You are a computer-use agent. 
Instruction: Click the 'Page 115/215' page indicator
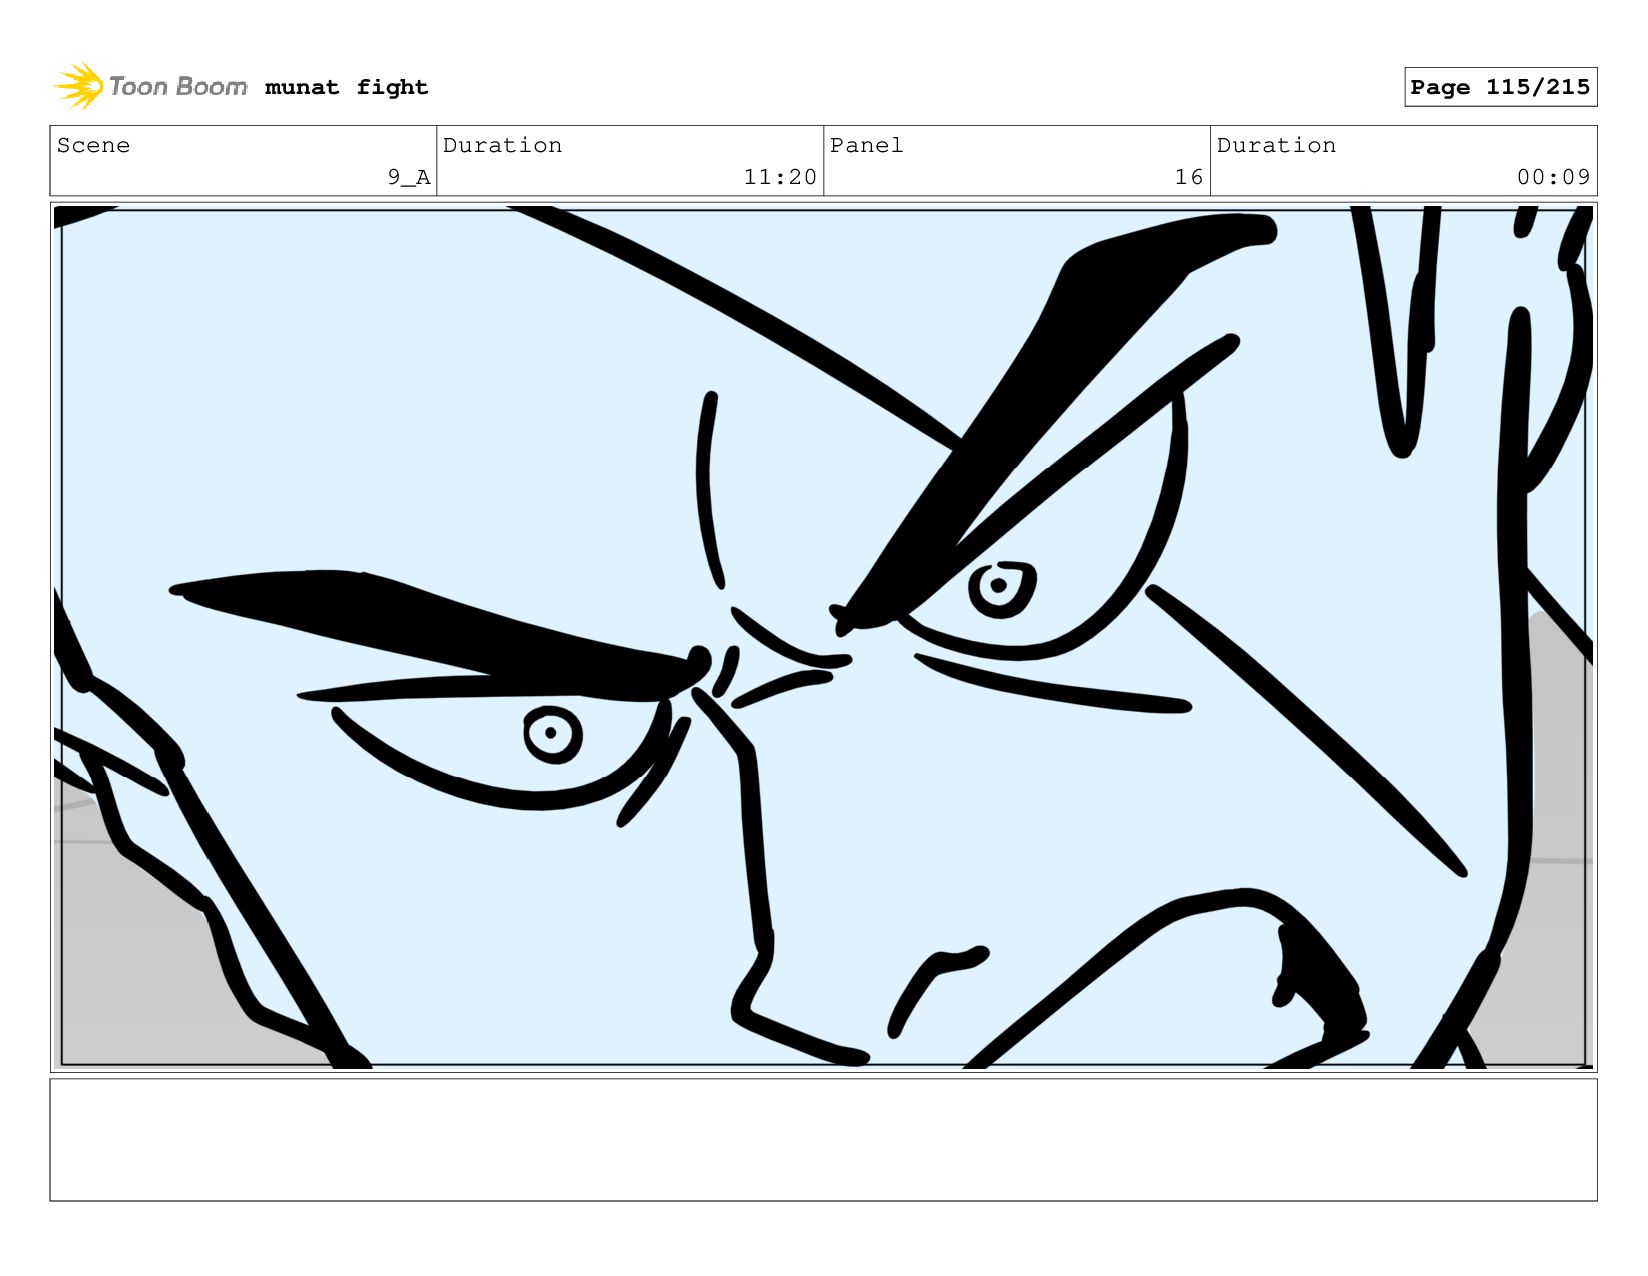point(1500,87)
